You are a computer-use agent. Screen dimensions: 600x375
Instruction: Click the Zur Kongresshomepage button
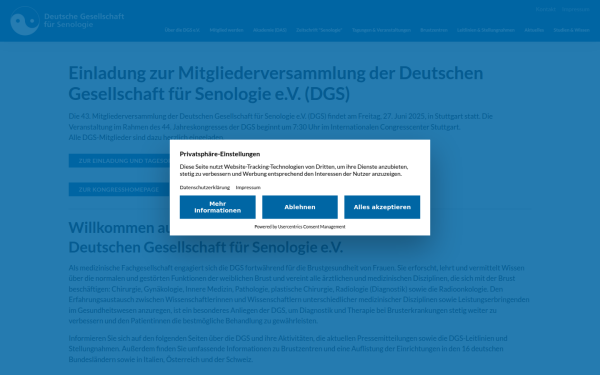[x=119, y=189]
